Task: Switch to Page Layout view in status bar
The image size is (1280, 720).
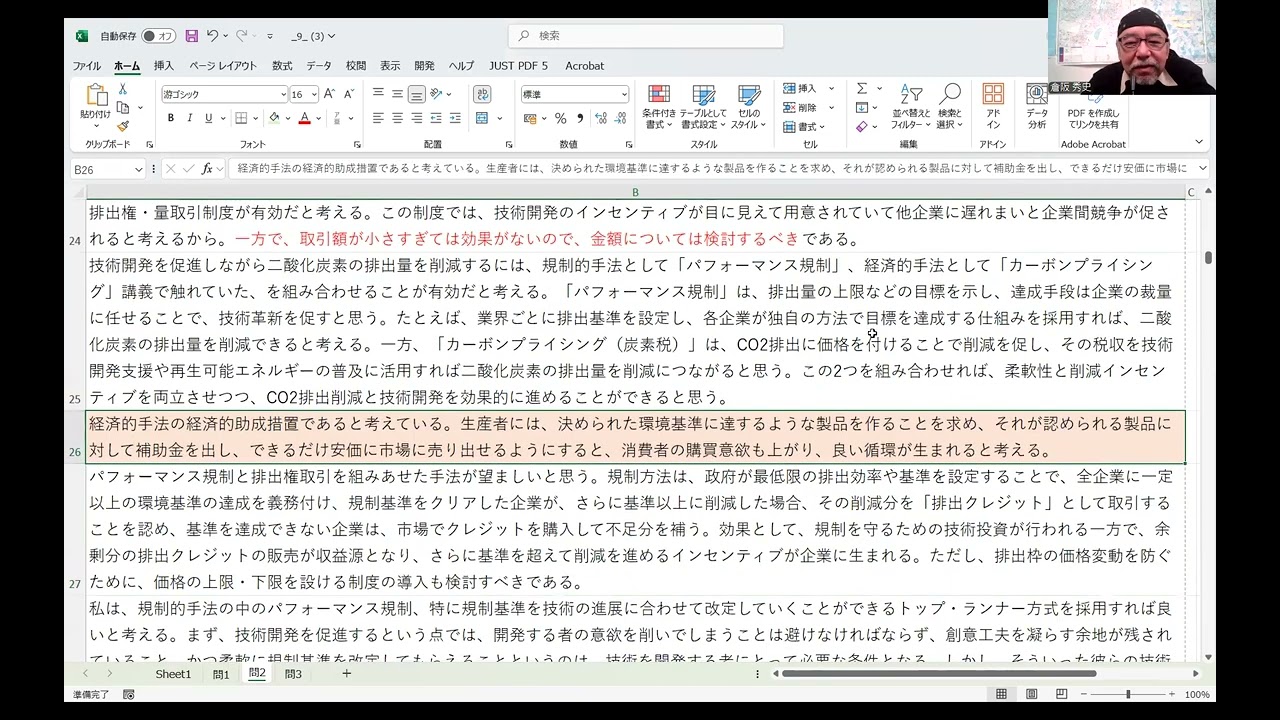Action: 1031,694
